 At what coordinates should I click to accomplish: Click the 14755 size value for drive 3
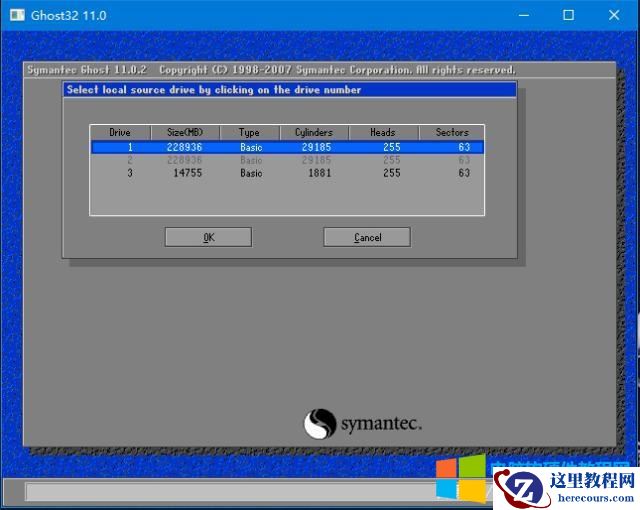click(x=188, y=173)
